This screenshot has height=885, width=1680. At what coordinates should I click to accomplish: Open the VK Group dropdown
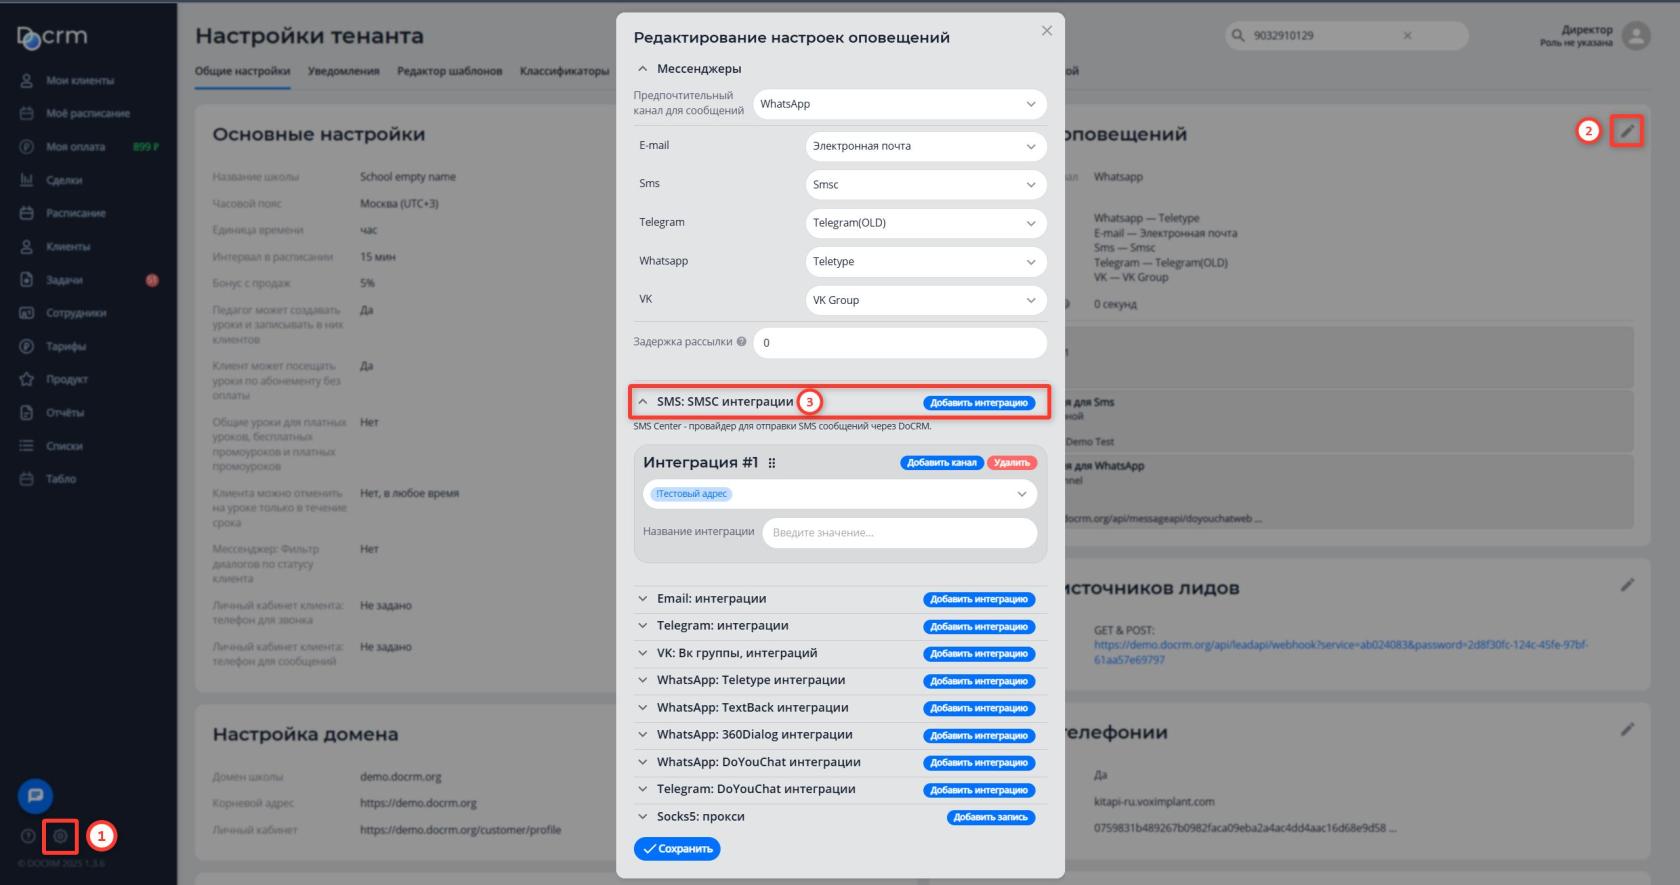925,300
